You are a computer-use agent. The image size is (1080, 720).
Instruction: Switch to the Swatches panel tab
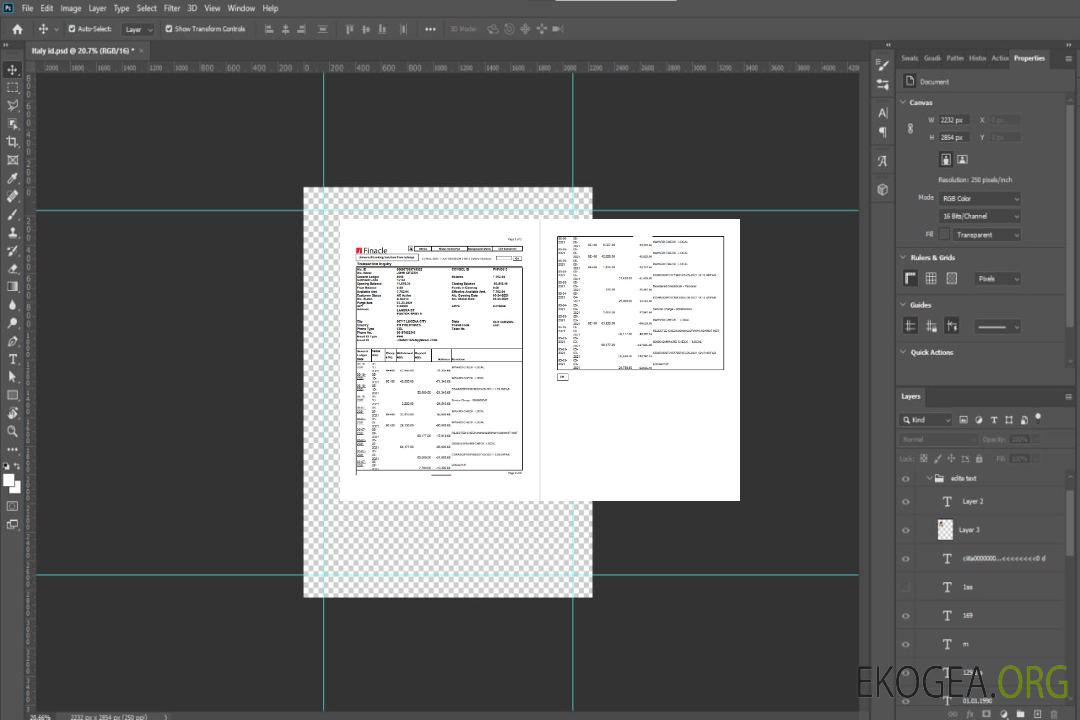pos(909,58)
